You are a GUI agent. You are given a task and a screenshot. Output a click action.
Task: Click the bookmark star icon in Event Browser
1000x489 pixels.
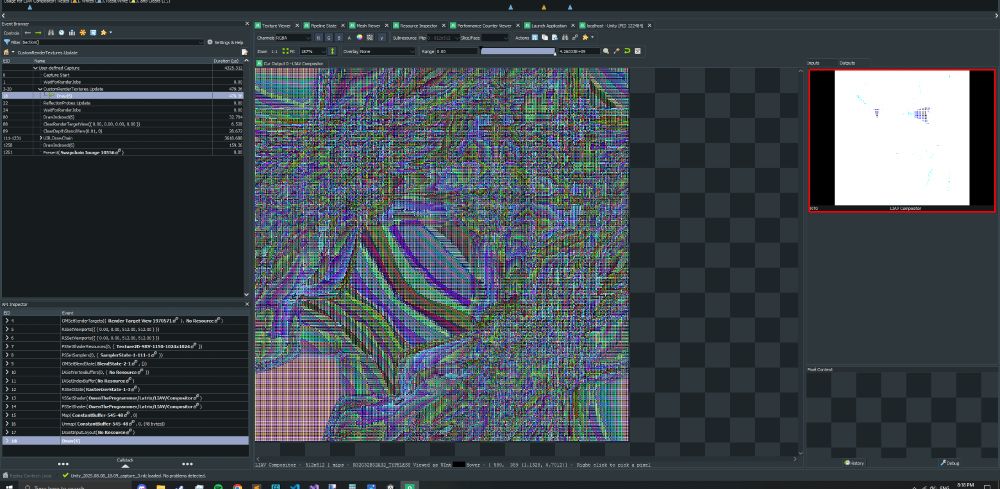tap(103, 33)
